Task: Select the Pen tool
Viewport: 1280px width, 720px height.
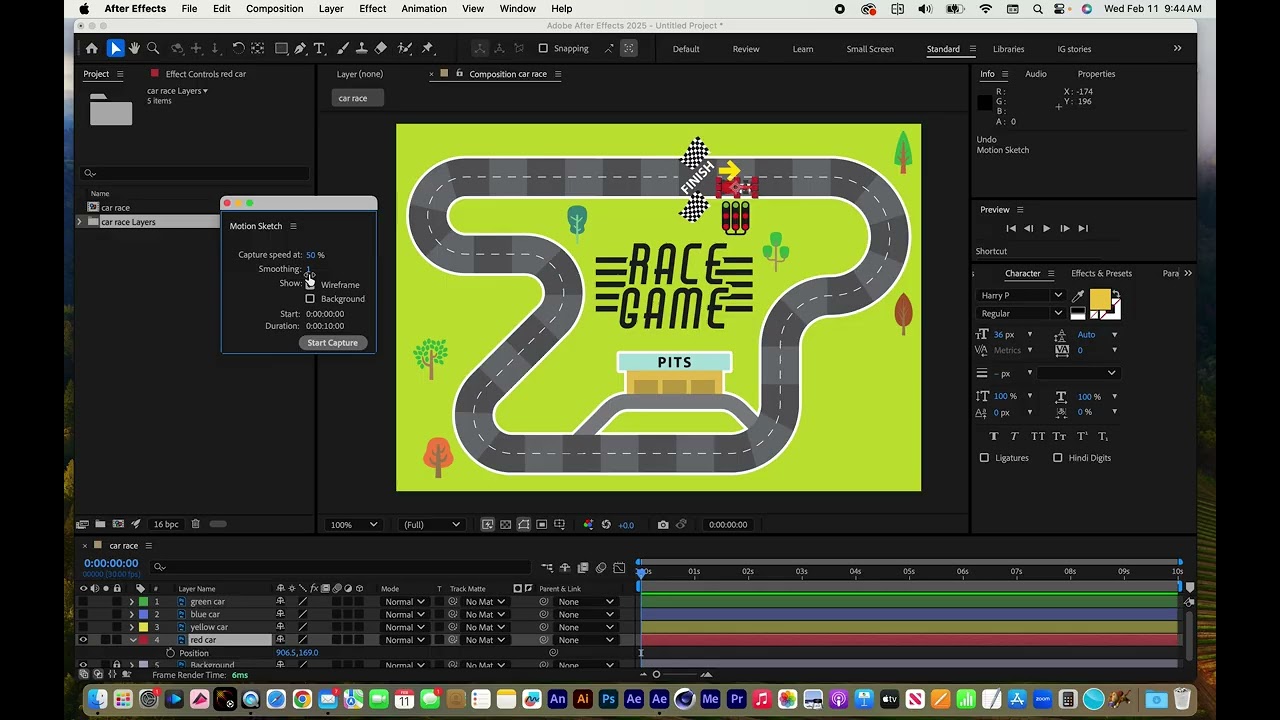Action: (300, 48)
